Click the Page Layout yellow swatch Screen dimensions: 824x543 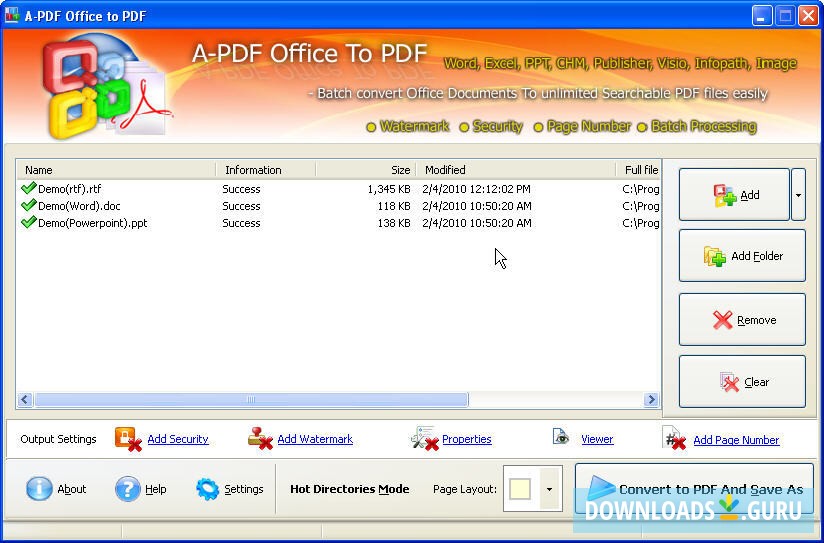tap(520, 489)
